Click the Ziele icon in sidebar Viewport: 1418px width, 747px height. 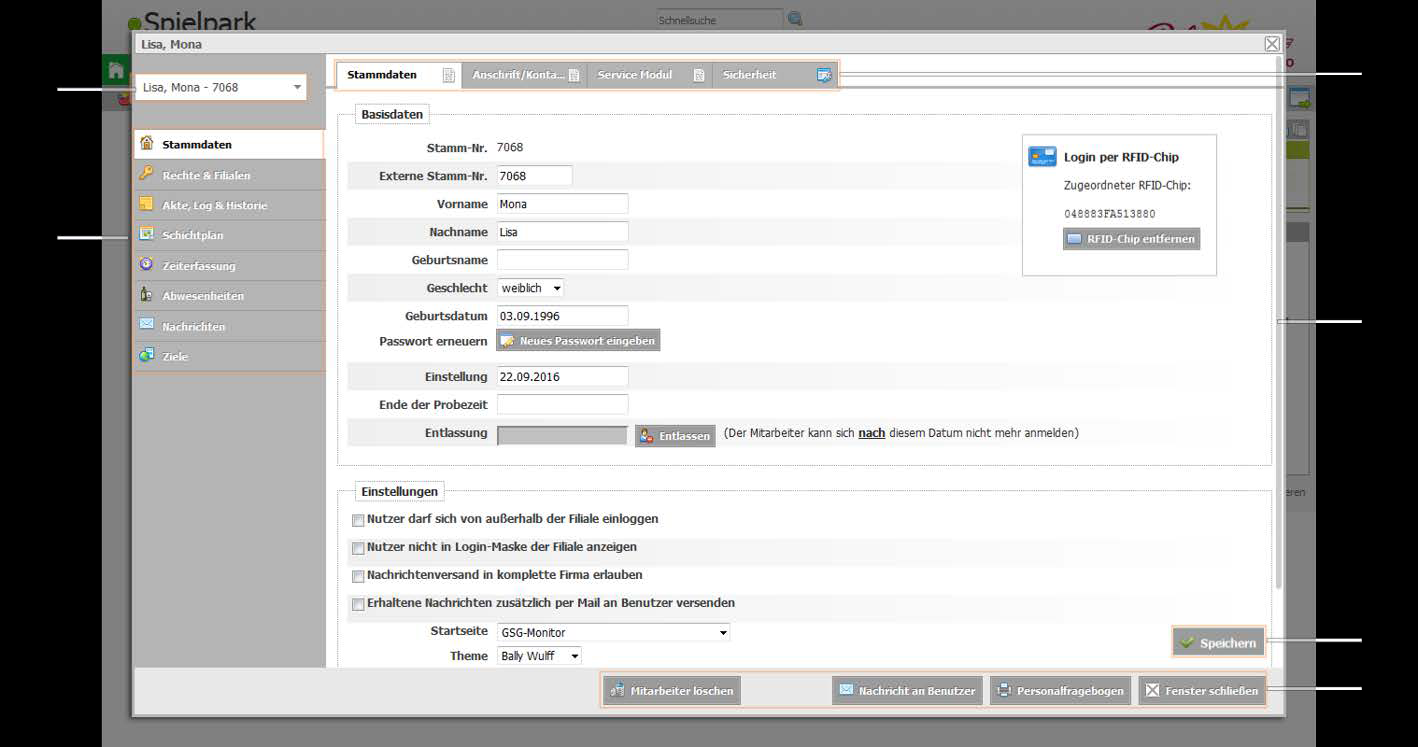146,355
